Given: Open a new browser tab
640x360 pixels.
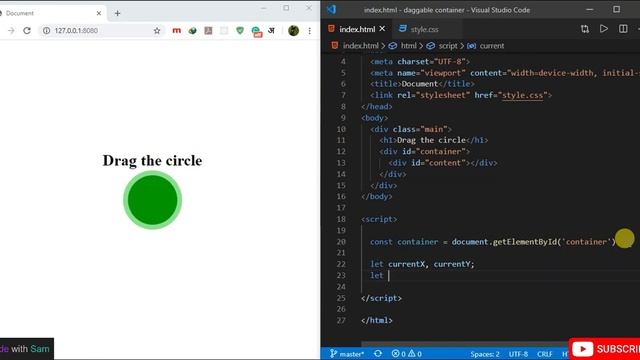Looking at the screenshot, I should tap(118, 13).
